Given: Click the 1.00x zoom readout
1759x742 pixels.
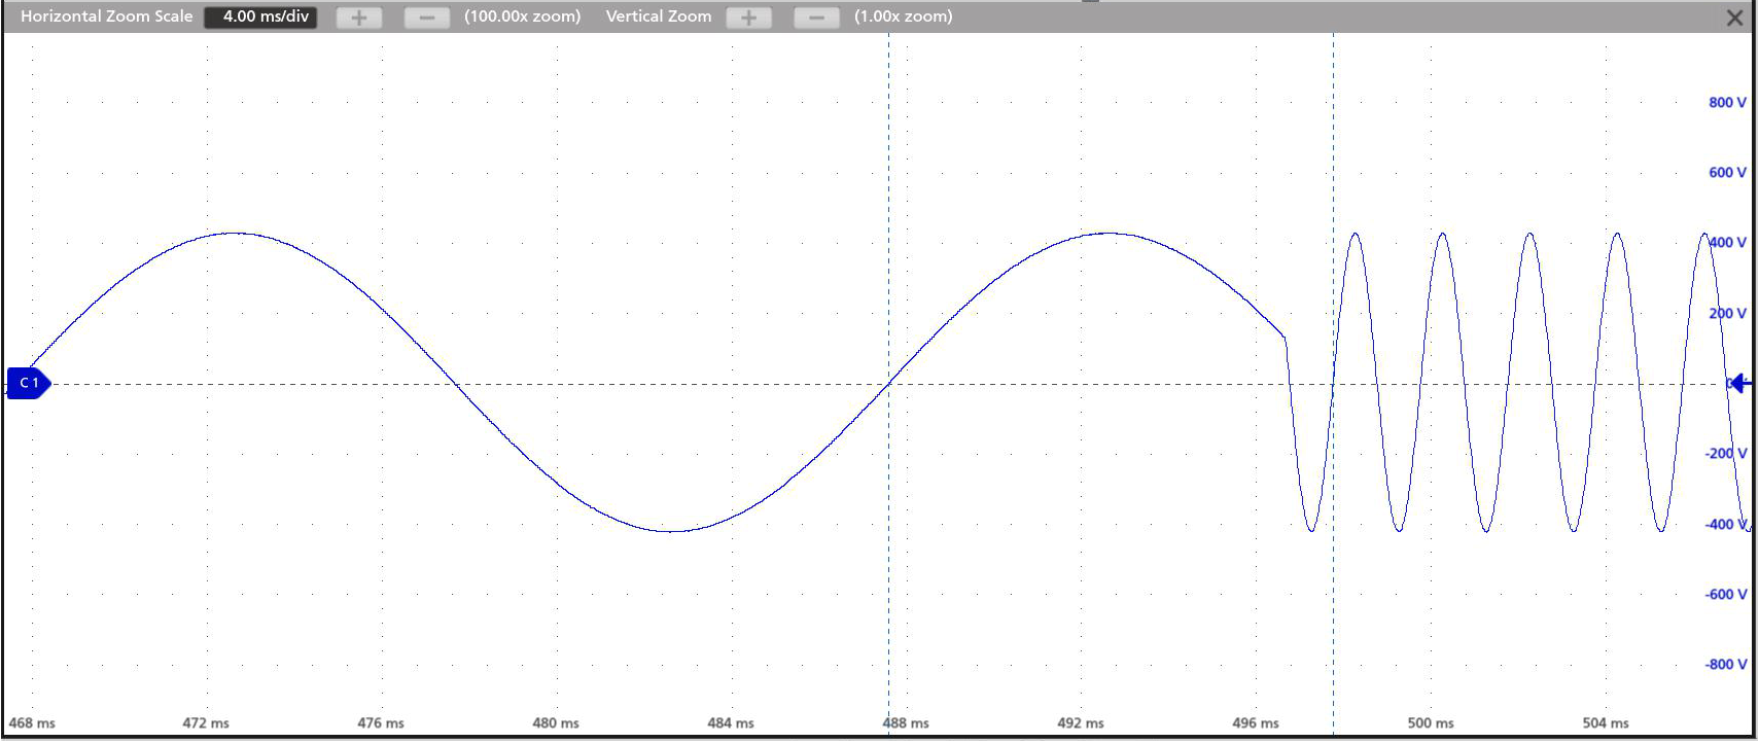Looking at the screenshot, I should click(903, 17).
